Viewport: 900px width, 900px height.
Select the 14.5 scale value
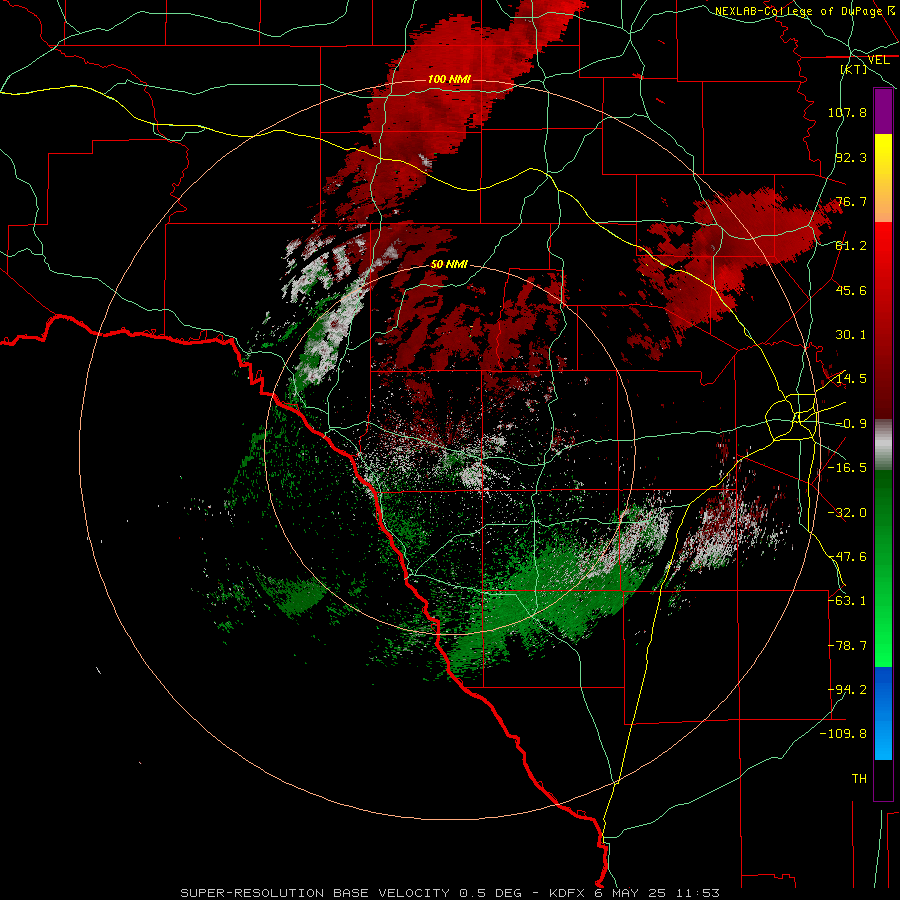(x=851, y=379)
